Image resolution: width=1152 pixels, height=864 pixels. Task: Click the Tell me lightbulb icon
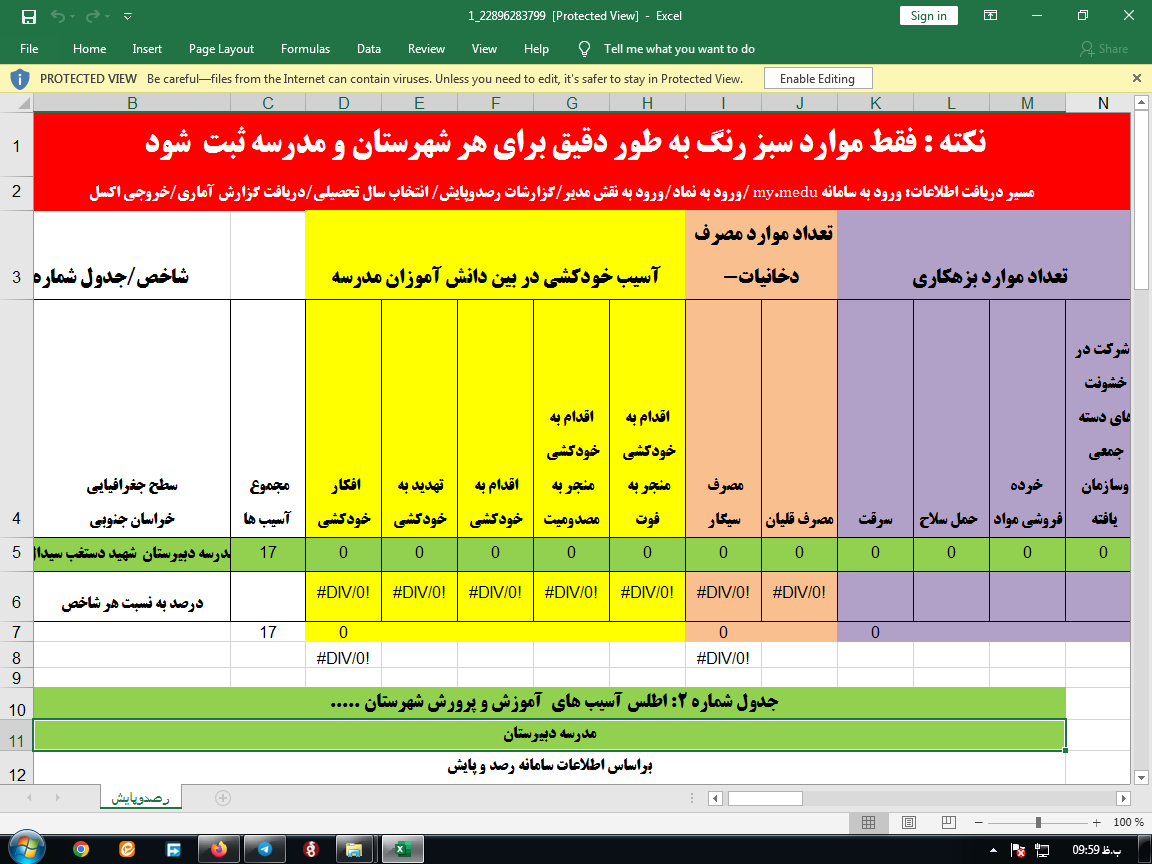click(x=585, y=49)
